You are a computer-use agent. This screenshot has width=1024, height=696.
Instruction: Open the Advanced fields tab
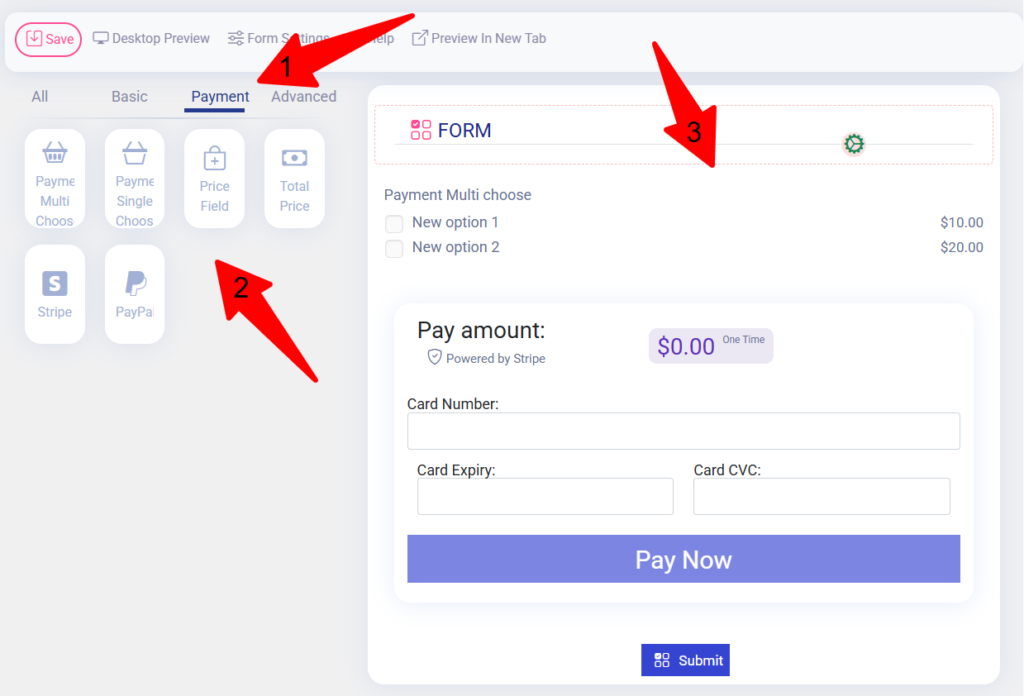coord(304,97)
